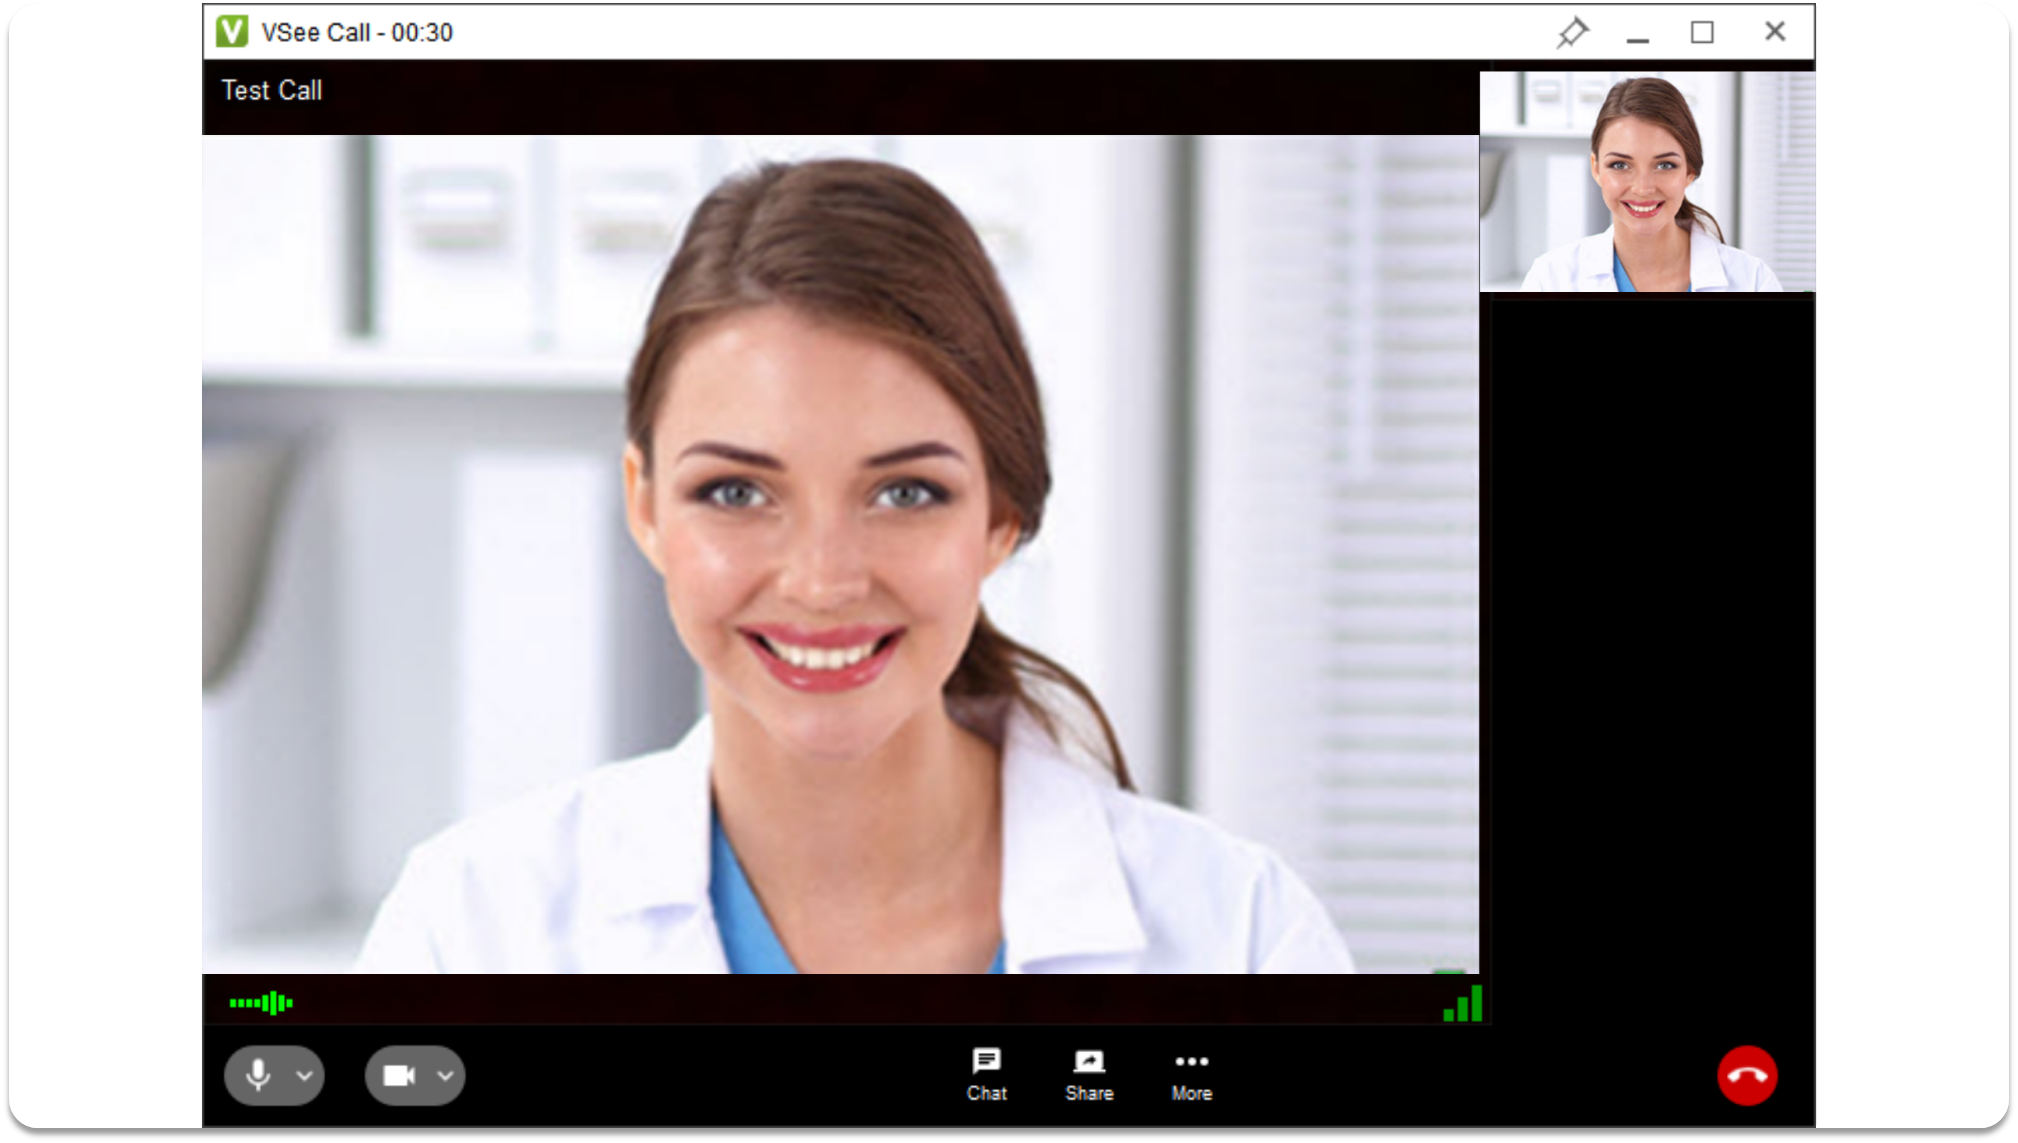The image size is (2018, 1143).
Task: Click the VSee logo in title bar
Action: [x=232, y=32]
